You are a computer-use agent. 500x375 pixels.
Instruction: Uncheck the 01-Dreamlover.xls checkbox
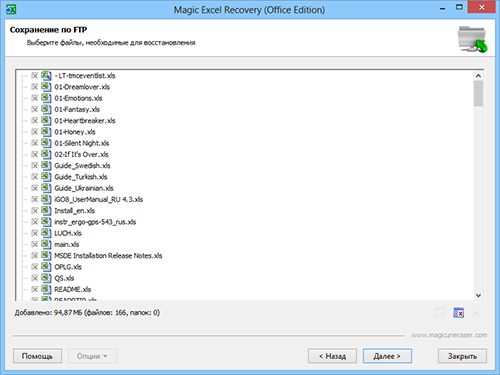[34, 87]
